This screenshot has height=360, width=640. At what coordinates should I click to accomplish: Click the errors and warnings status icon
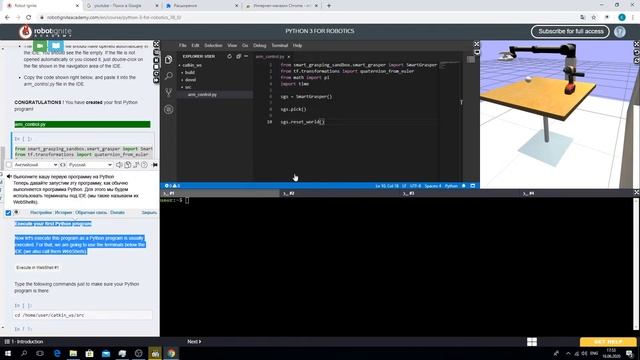[x=172, y=186]
